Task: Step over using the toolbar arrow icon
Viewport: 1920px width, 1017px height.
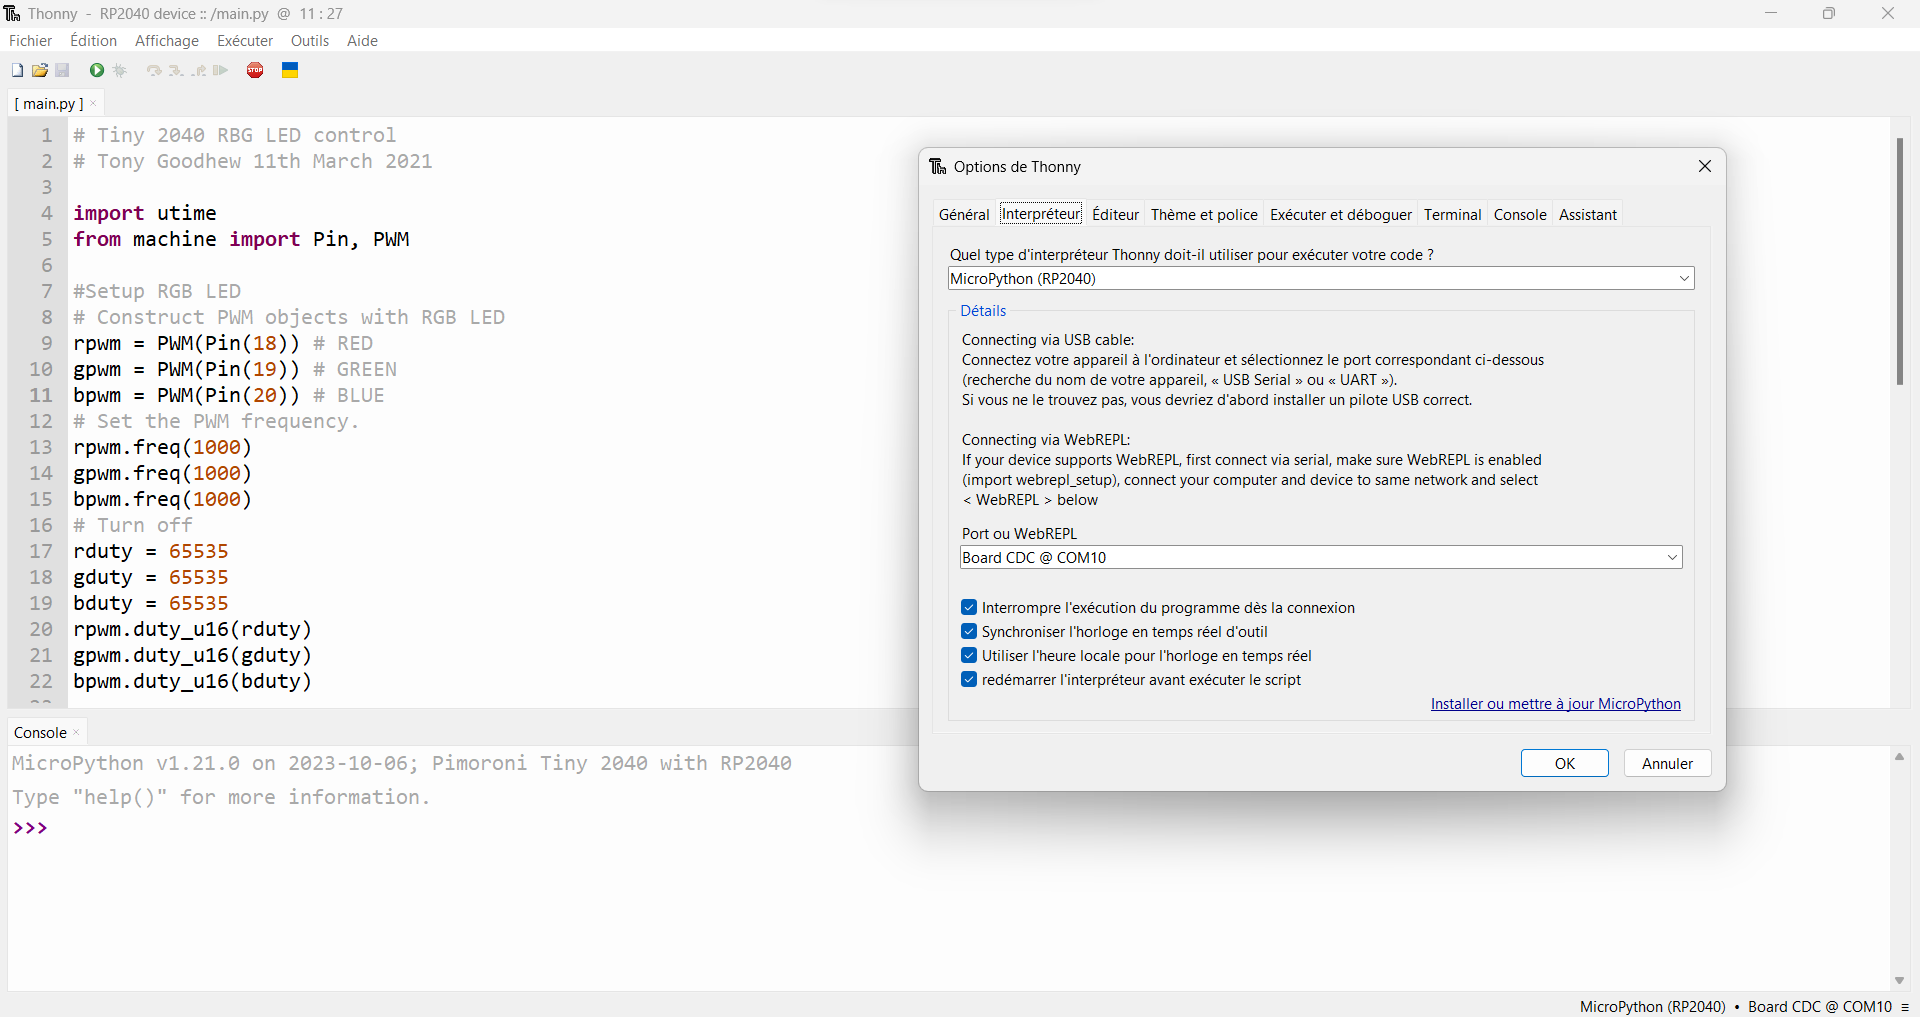Action: tap(154, 70)
